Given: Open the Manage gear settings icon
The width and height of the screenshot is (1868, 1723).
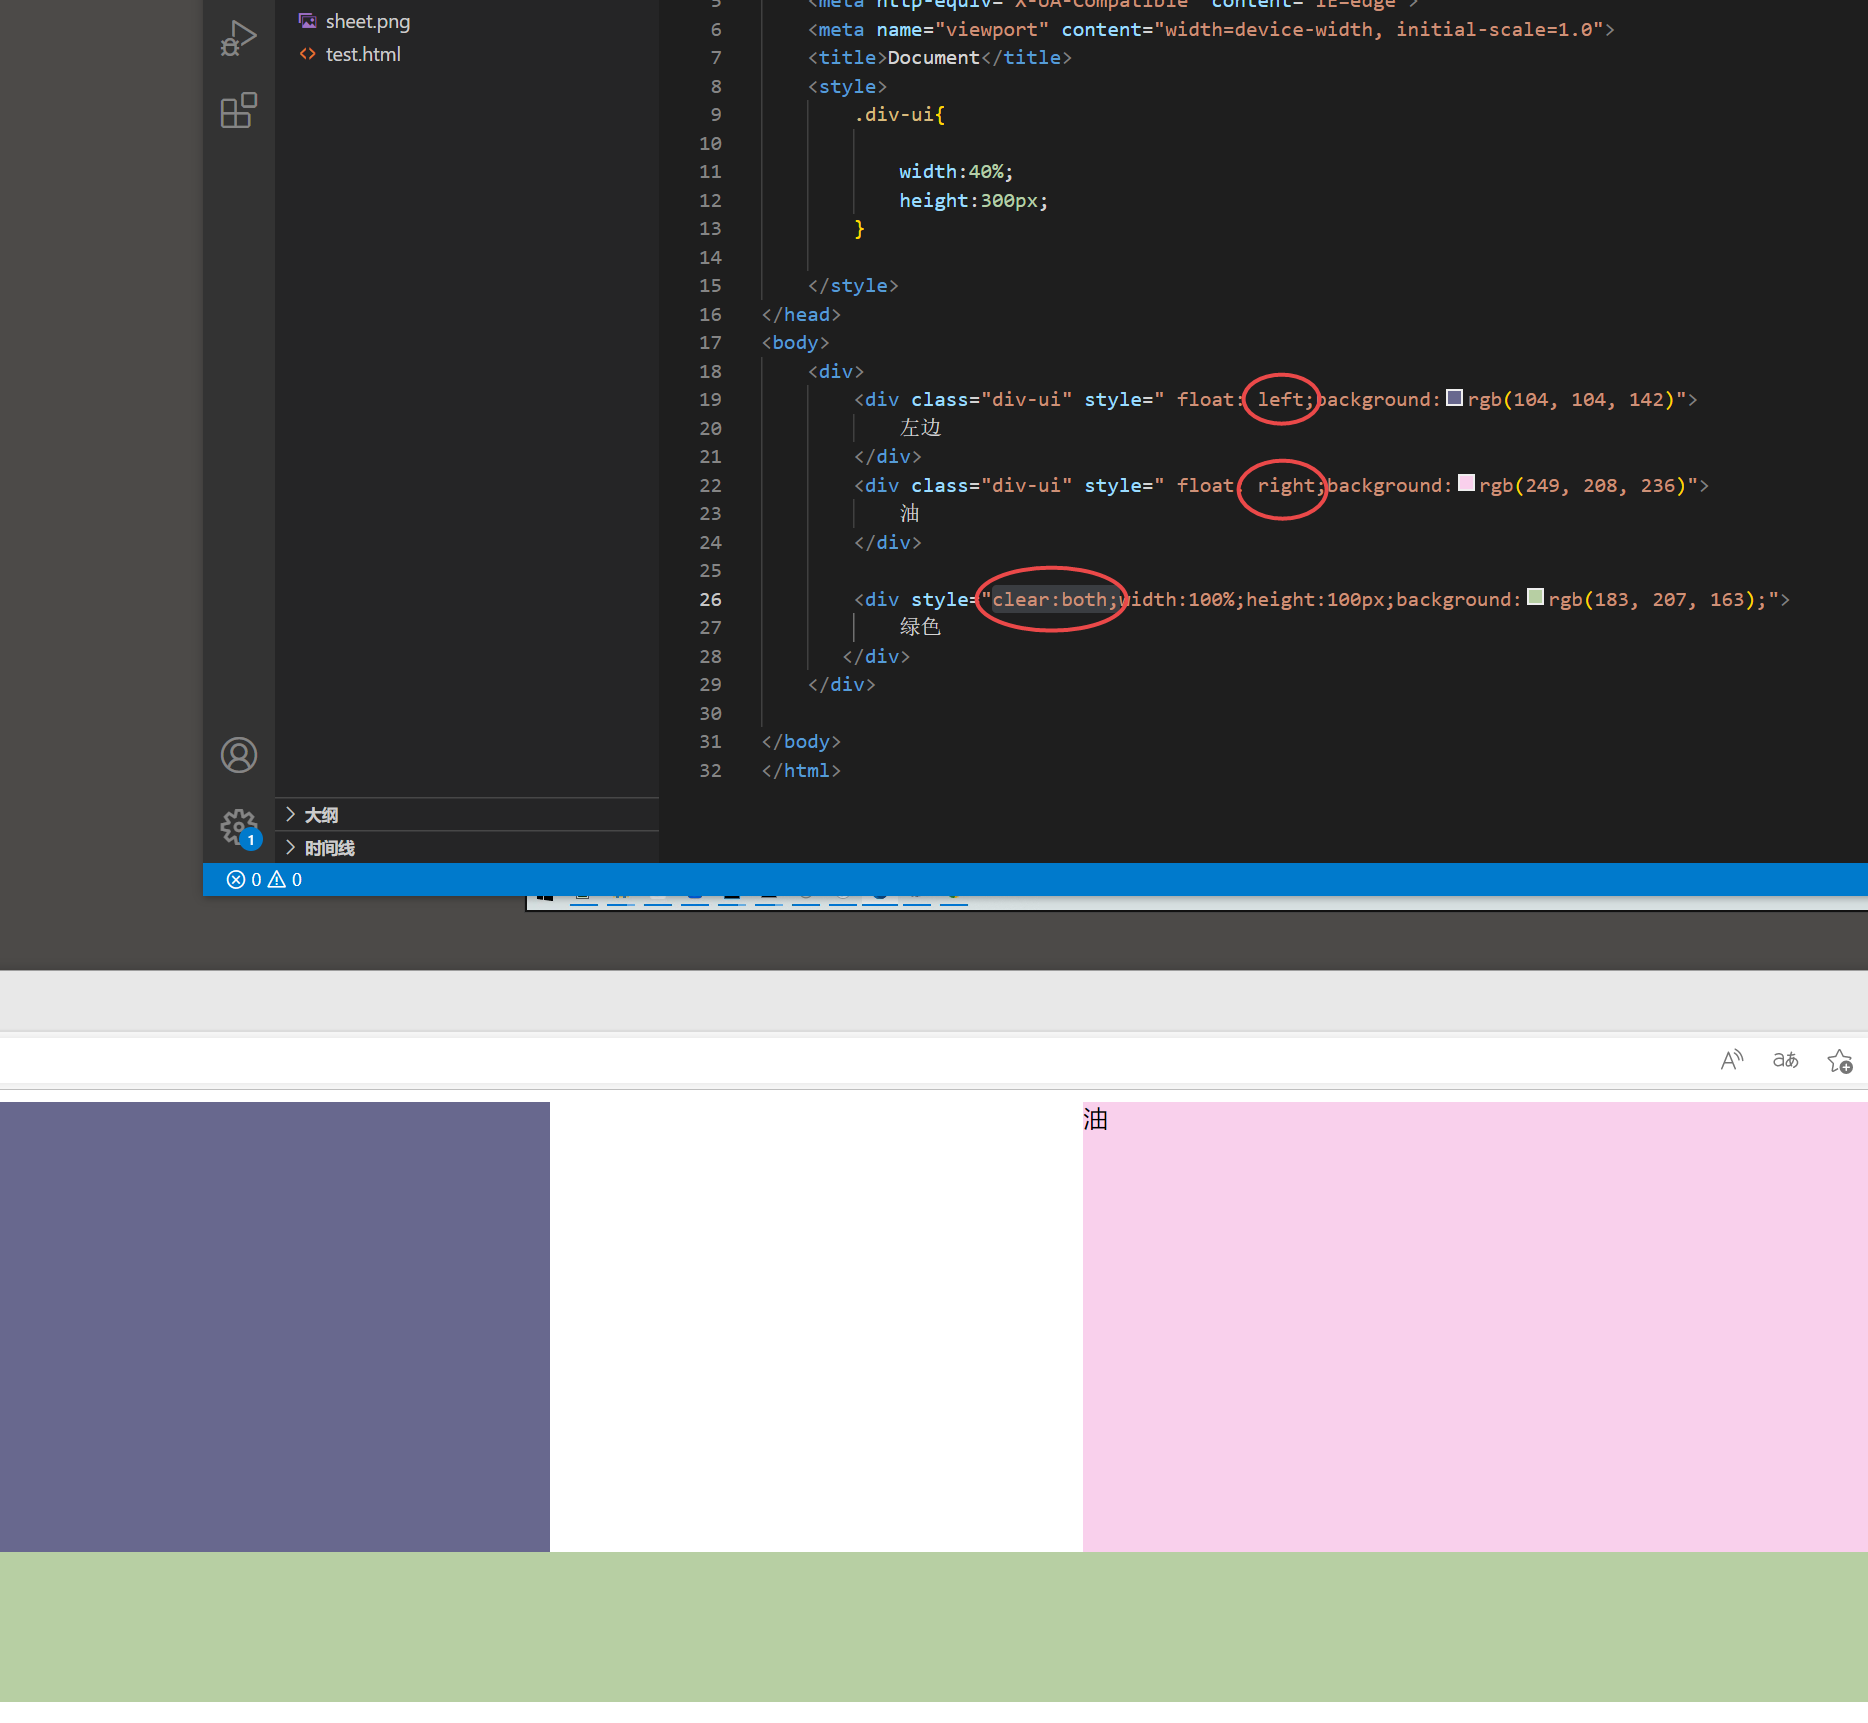Looking at the screenshot, I should pos(239,827).
